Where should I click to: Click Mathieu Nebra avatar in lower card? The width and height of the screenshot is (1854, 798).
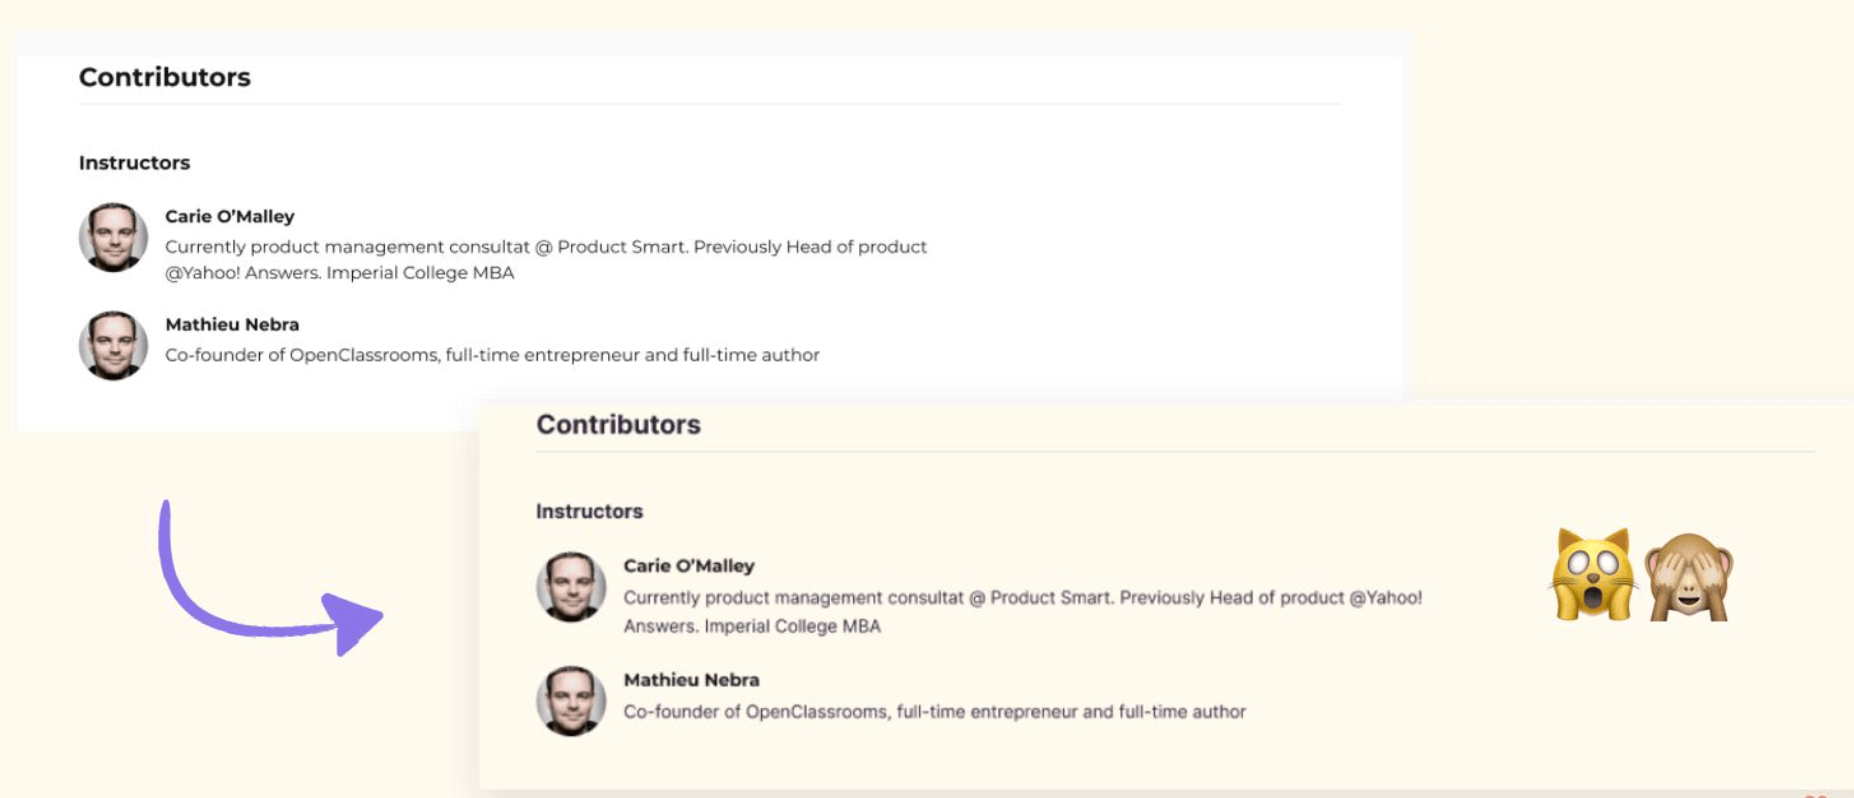coord(571,701)
